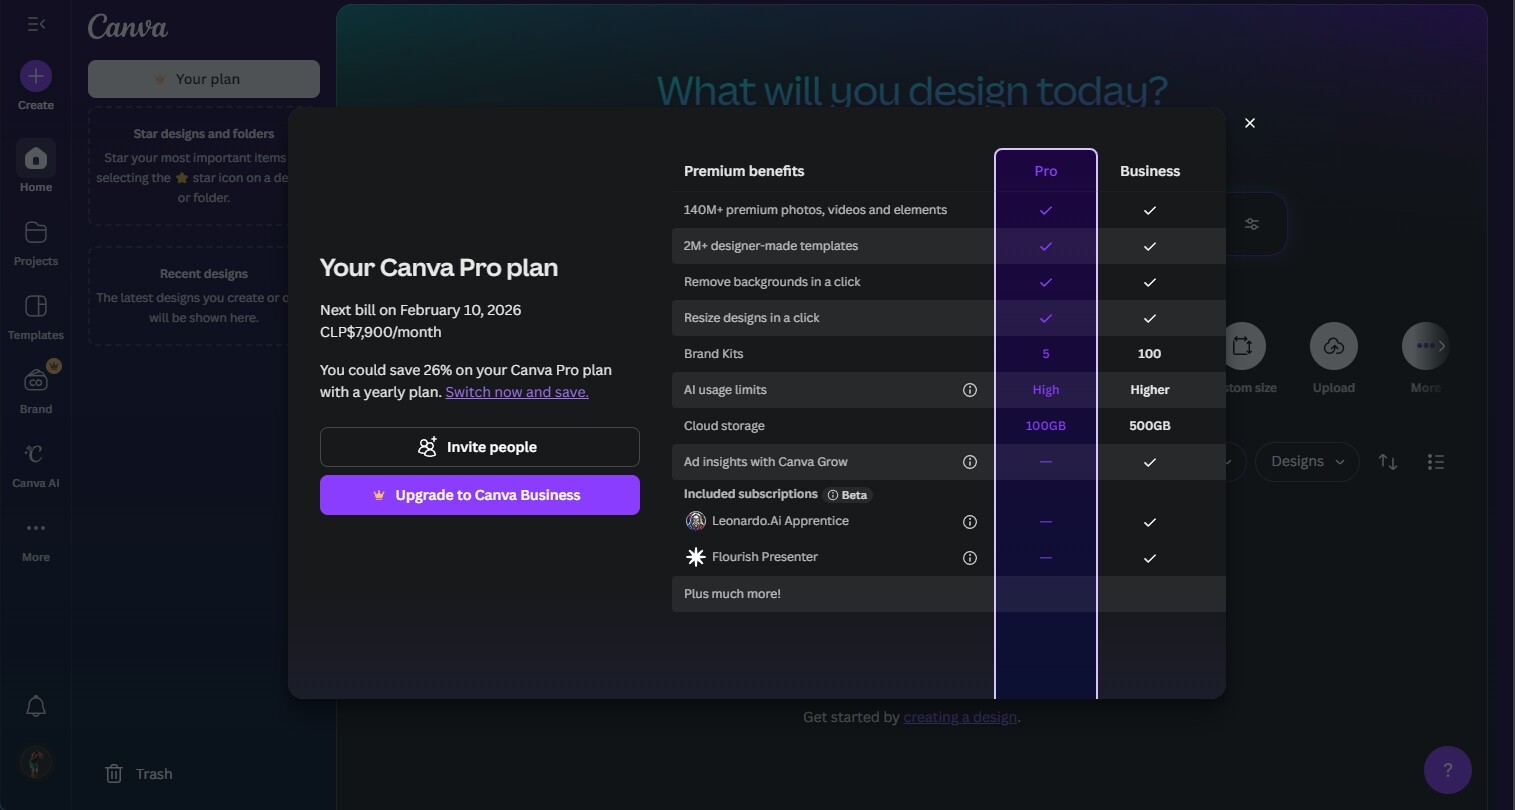Viewport: 1515px width, 810px height.
Task: Open the More sidebar menu
Action: pos(36,529)
